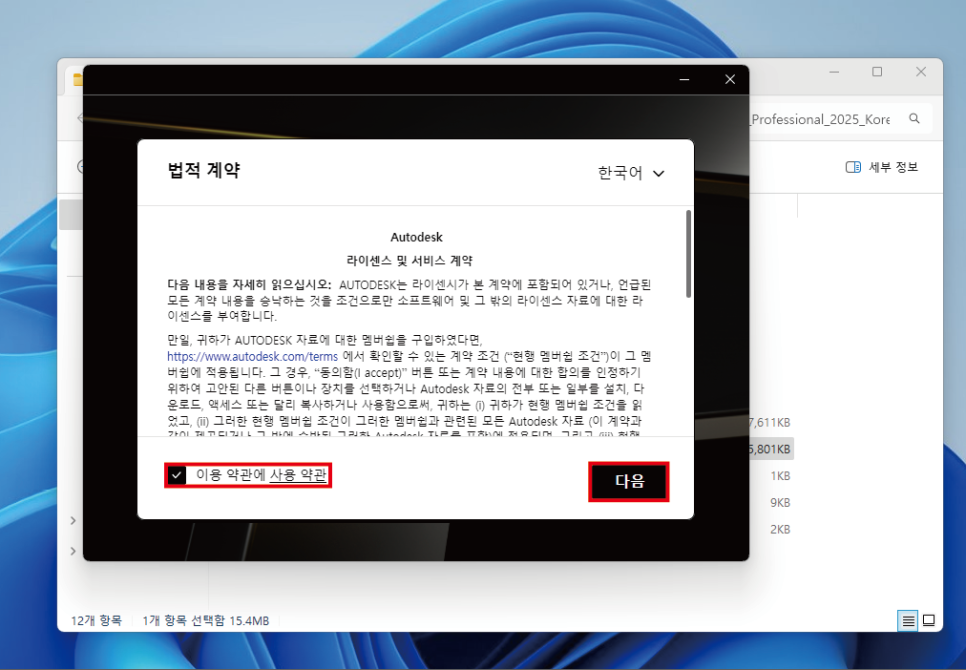Select the file row showing 9KB
966x670 pixels.
(x=771, y=502)
